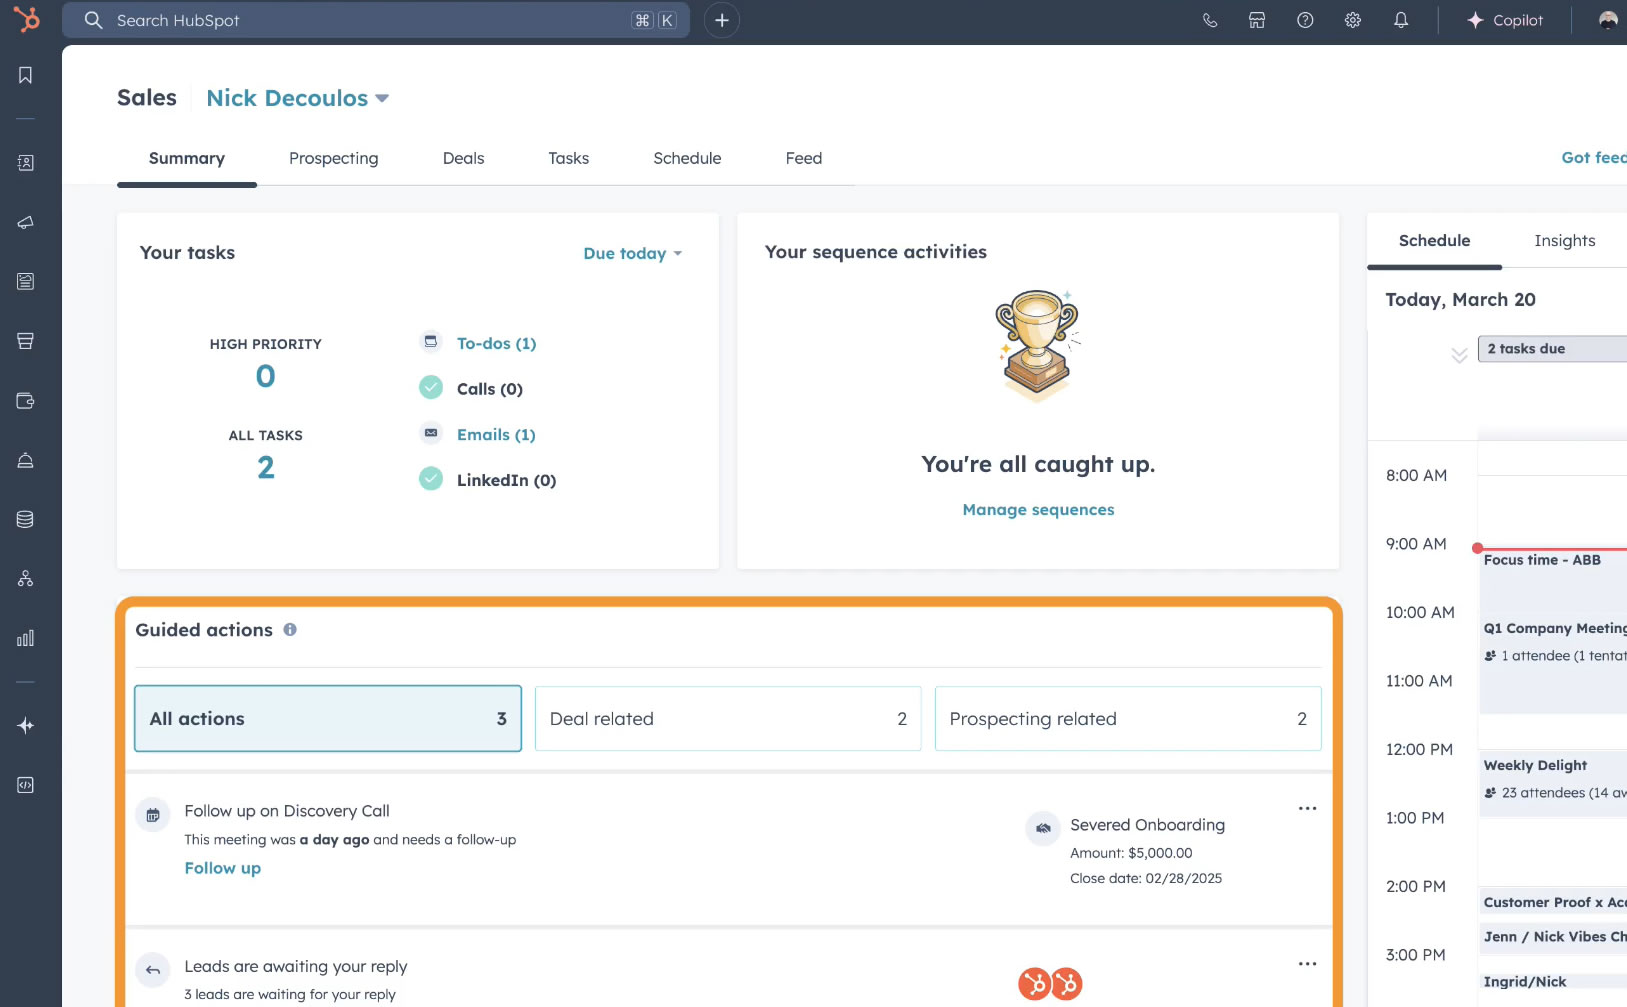Viewport: 1627px width, 1007px height.
Task: Open the HubSpot sprocket home logo
Action: pyautogui.click(x=27, y=19)
